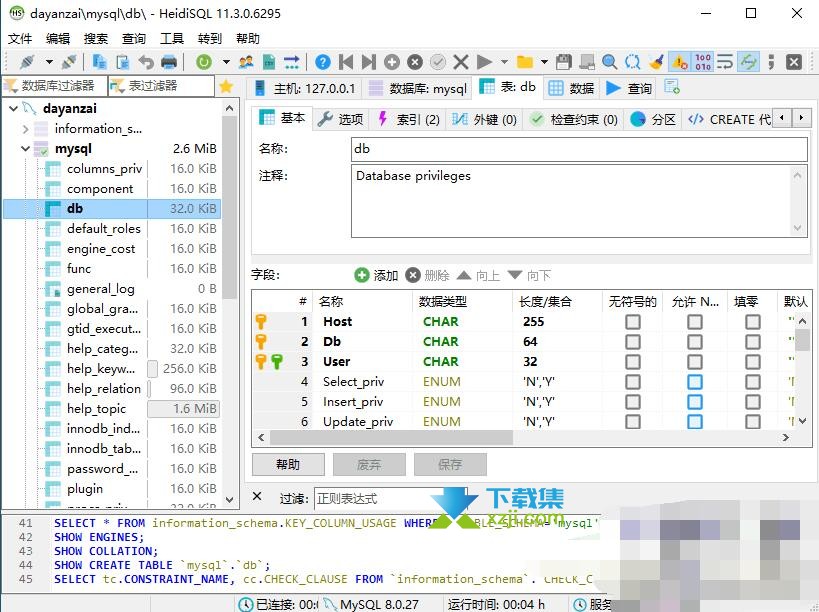Image resolution: width=819 pixels, height=612 pixels.
Task: Click the 添加 add field button
Action: pos(376,275)
